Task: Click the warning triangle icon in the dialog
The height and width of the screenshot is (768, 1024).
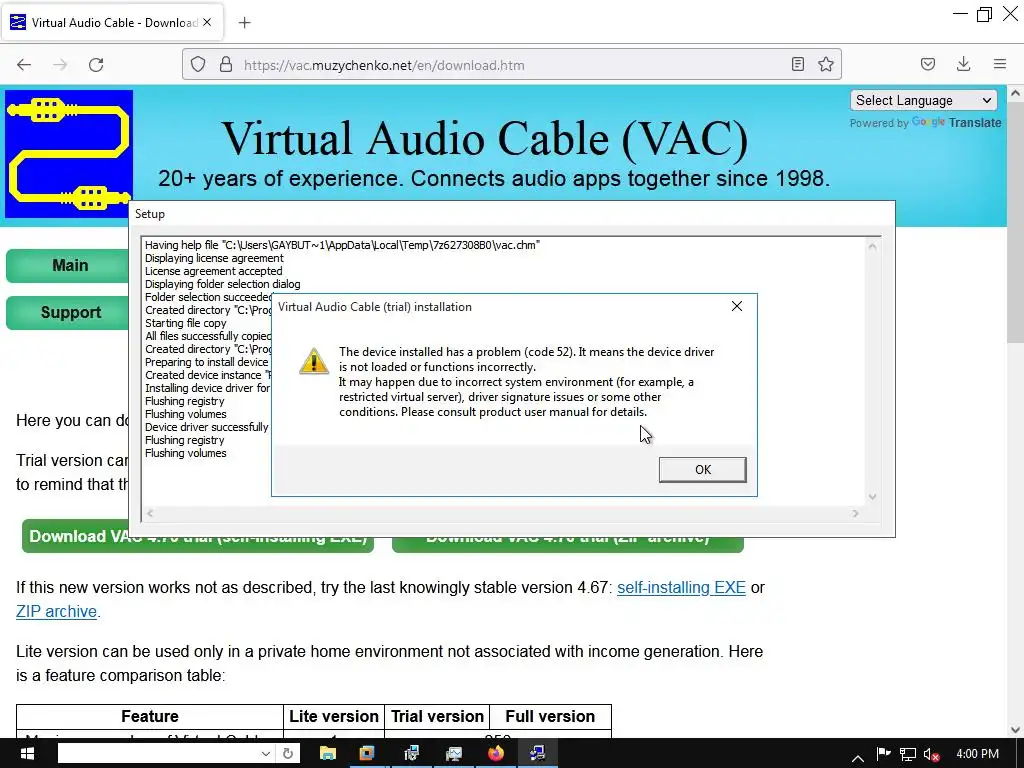Action: point(313,361)
